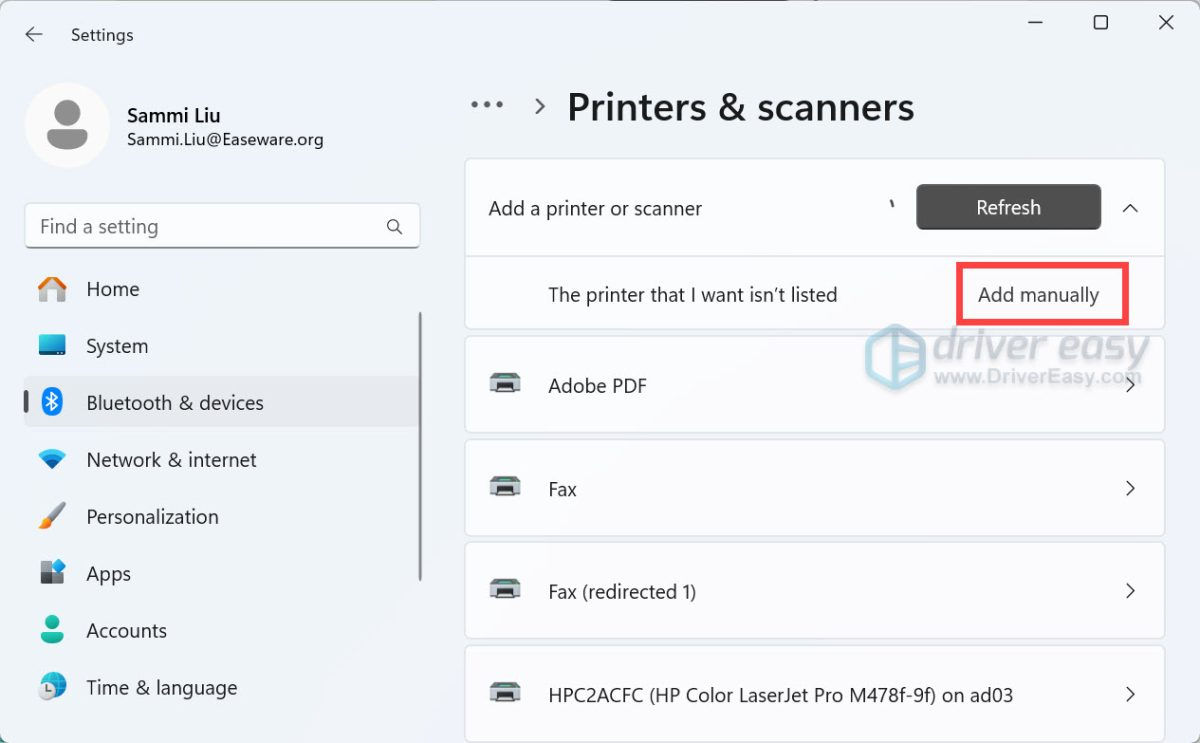Click the Personalization paintbrush icon

point(52,517)
